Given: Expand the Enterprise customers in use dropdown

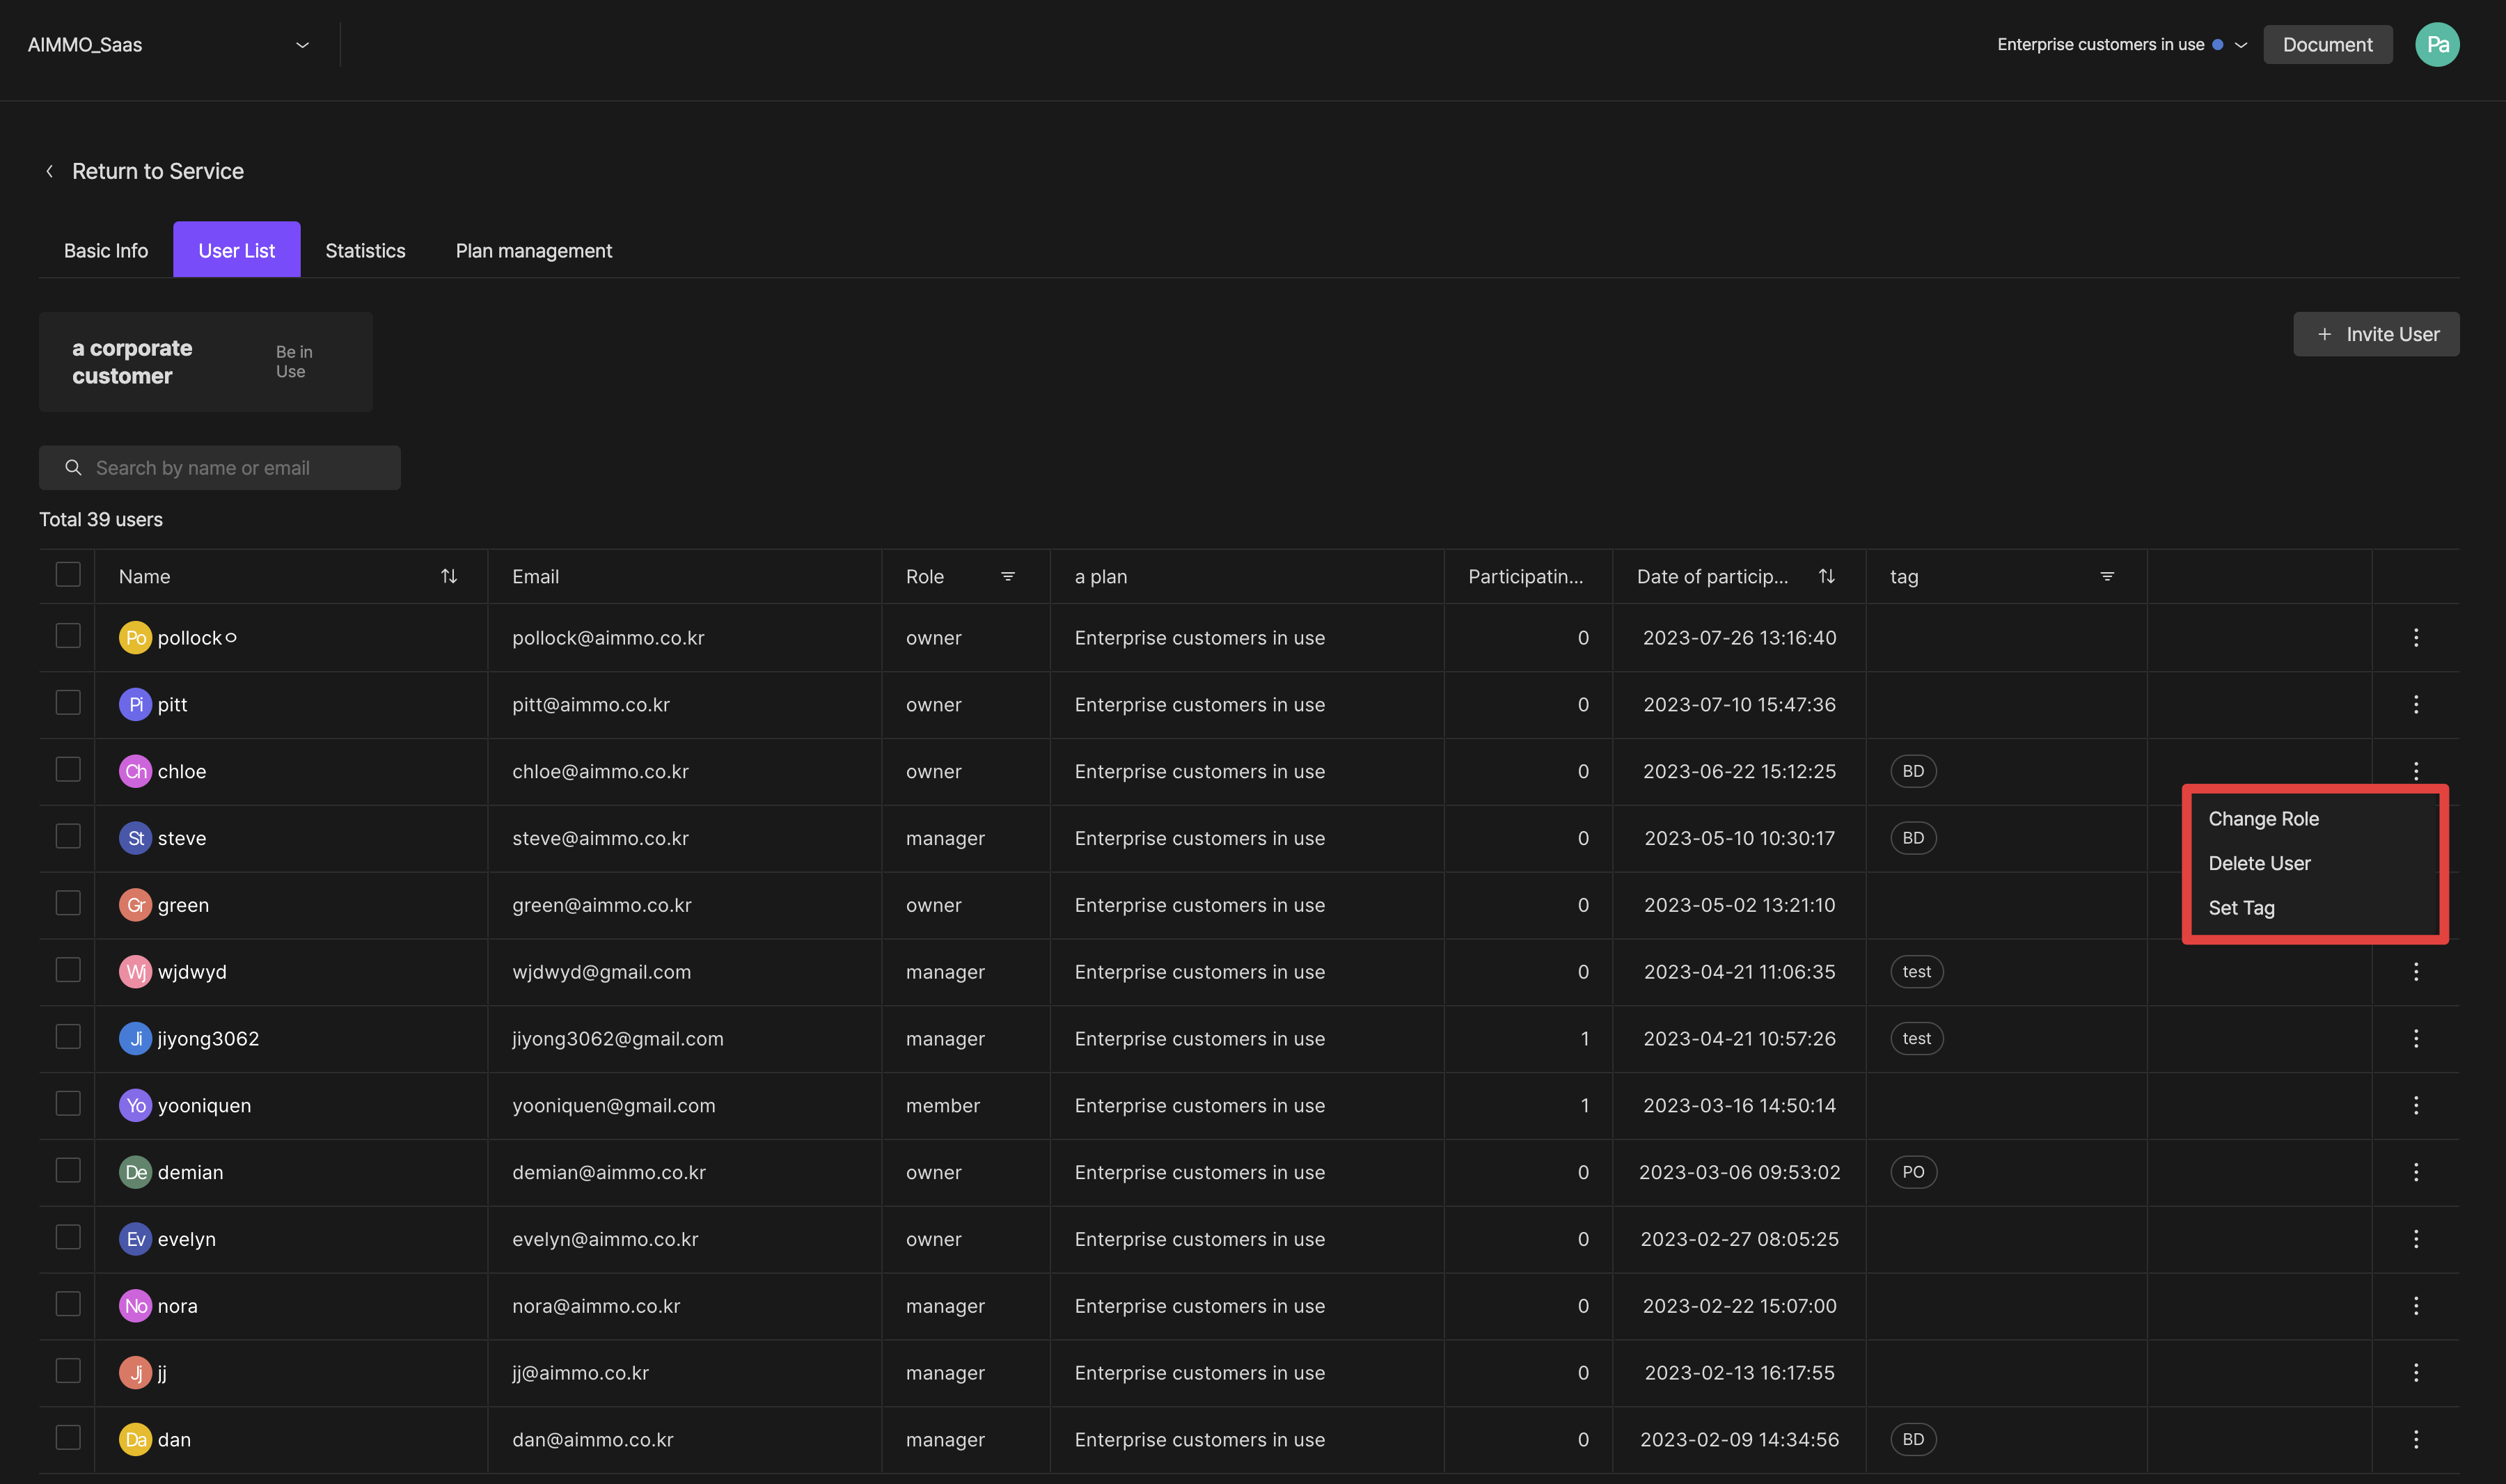Looking at the screenshot, I should pyautogui.click(x=2241, y=45).
